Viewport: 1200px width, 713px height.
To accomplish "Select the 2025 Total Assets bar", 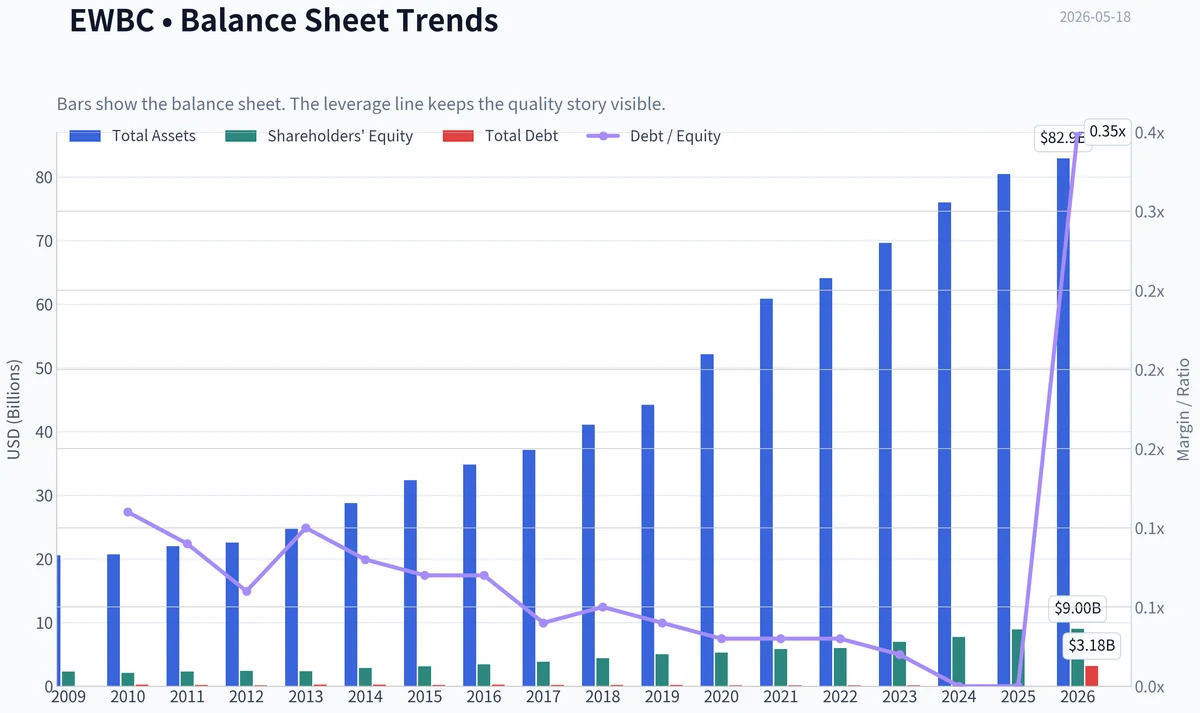I will click(1004, 430).
